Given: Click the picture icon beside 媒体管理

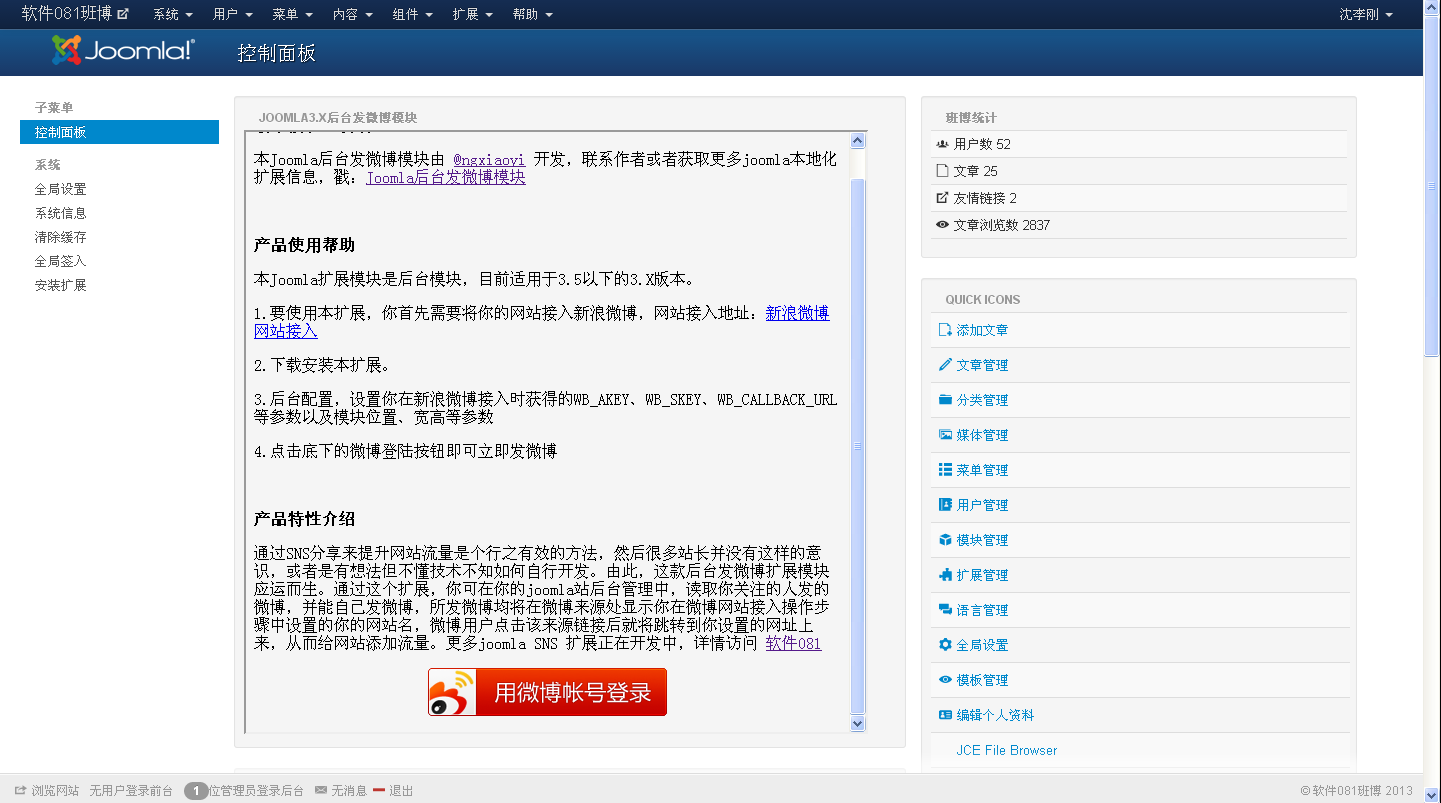Looking at the screenshot, I should click(945, 435).
